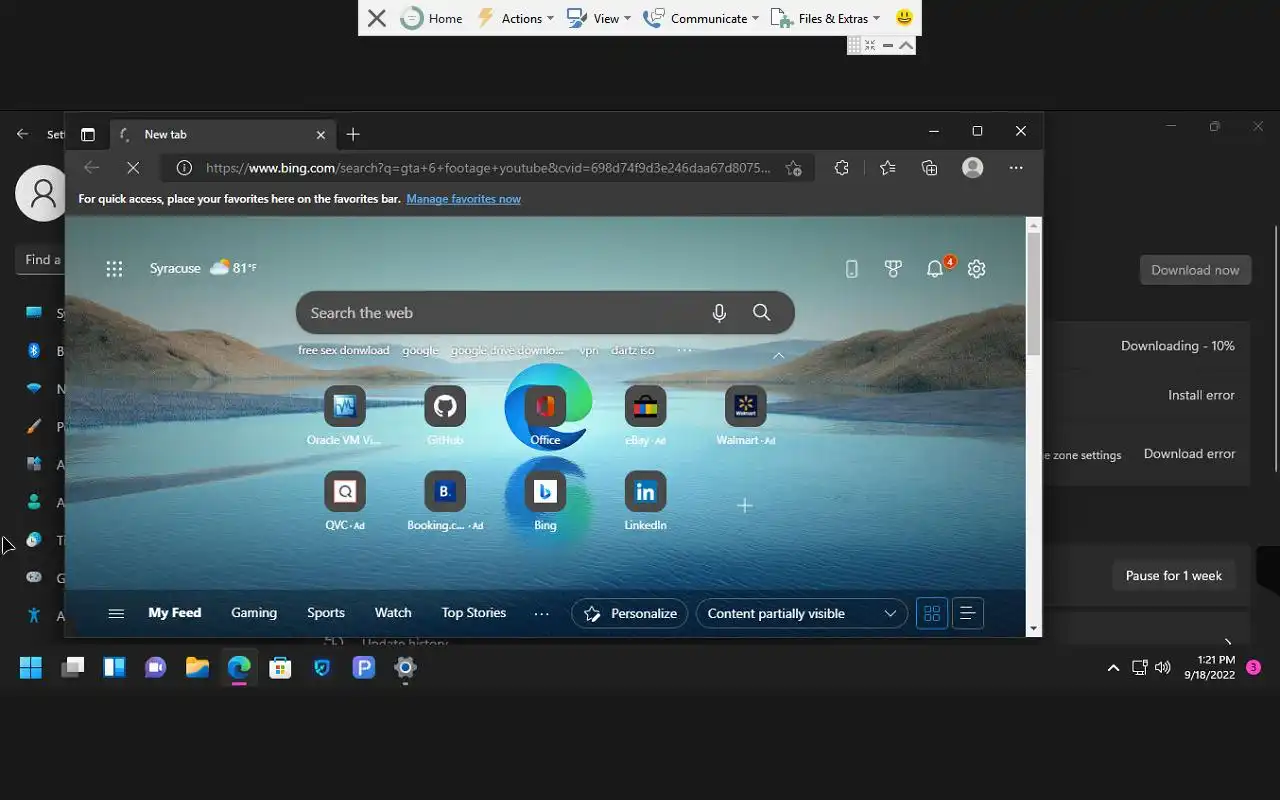This screenshot has height=800, width=1280.
Task: Click Manage favorites now link
Action: [463, 199]
